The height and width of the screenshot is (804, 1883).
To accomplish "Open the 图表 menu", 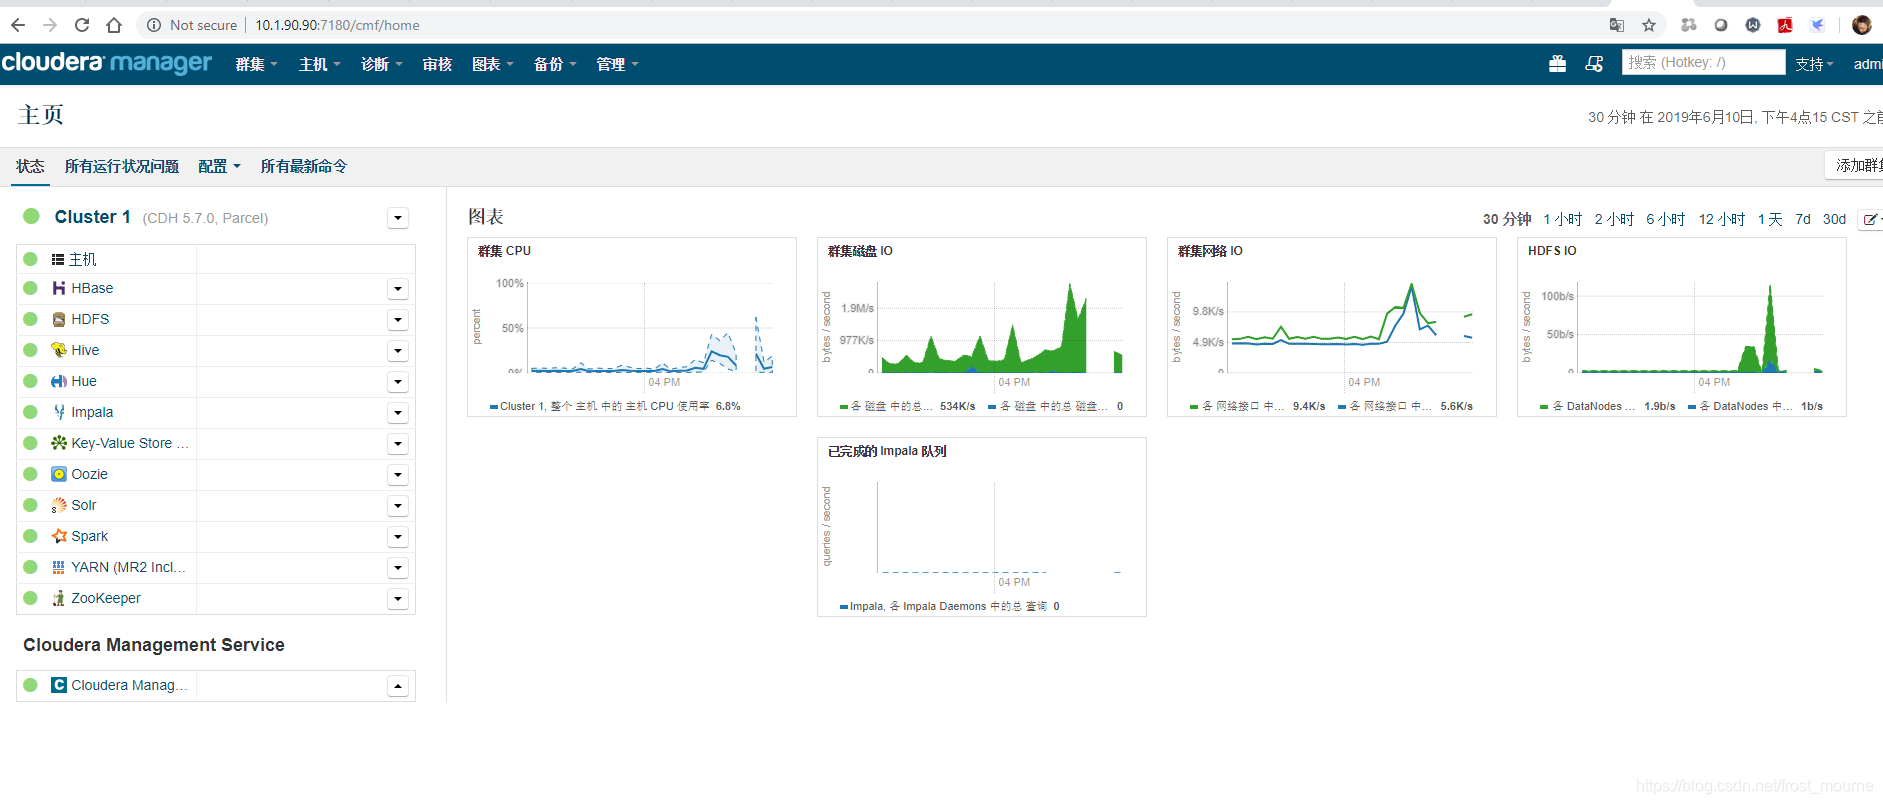I will click(x=492, y=64).
